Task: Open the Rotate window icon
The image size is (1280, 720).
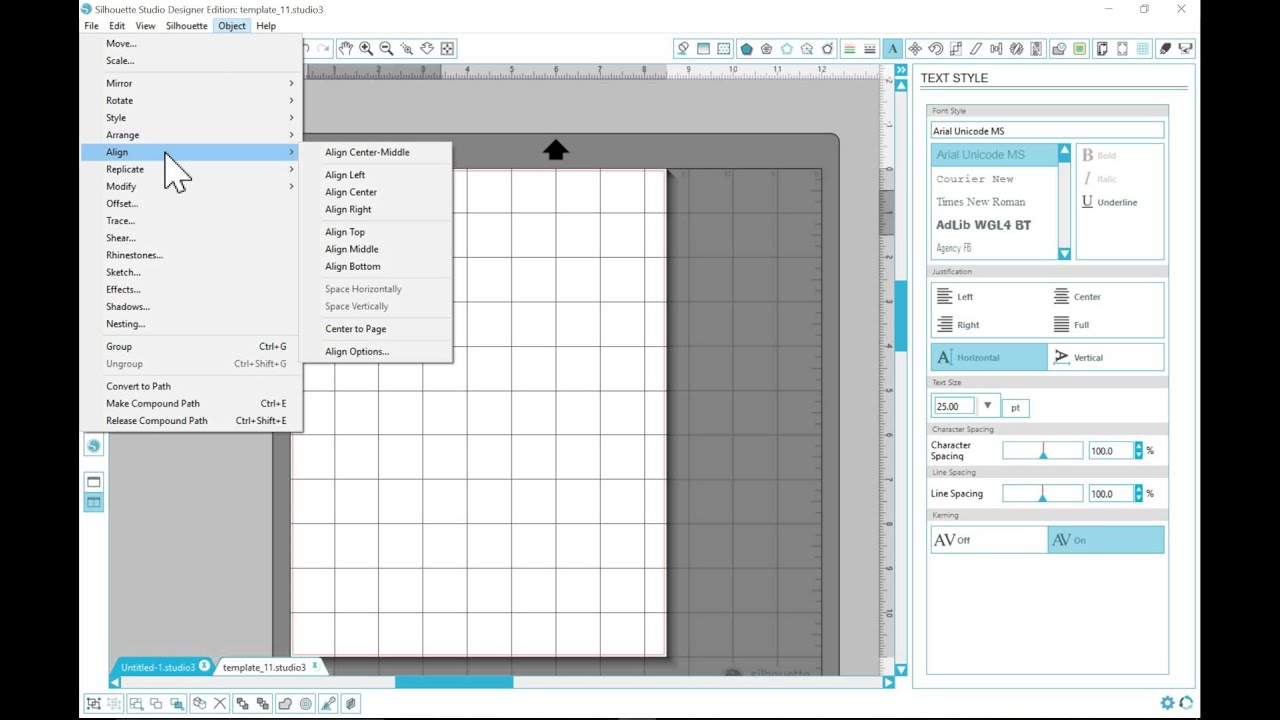Action: point(936,48)
